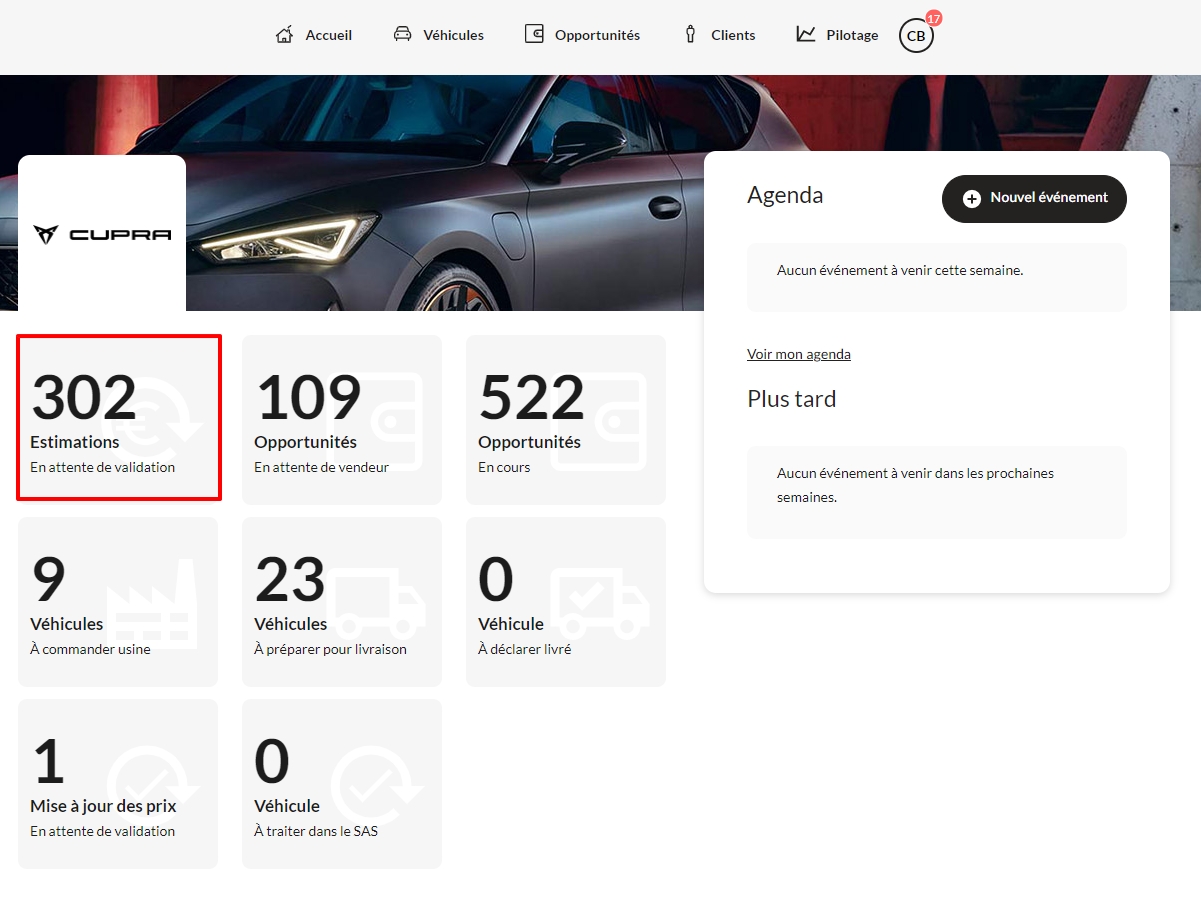The image size is (1201, 904).
Task: Click the house icon next to Accueil
Action: coord(285,35)
